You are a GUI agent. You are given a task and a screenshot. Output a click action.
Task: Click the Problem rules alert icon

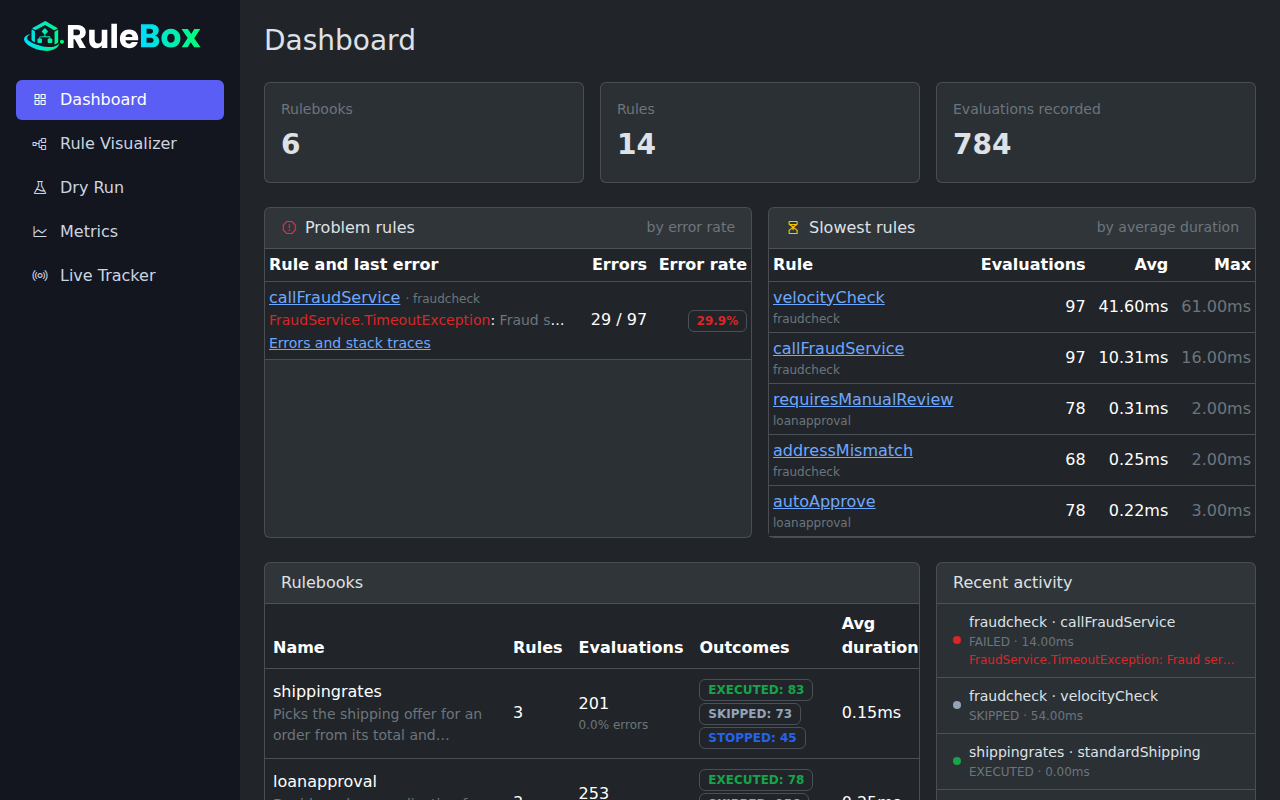289,228
